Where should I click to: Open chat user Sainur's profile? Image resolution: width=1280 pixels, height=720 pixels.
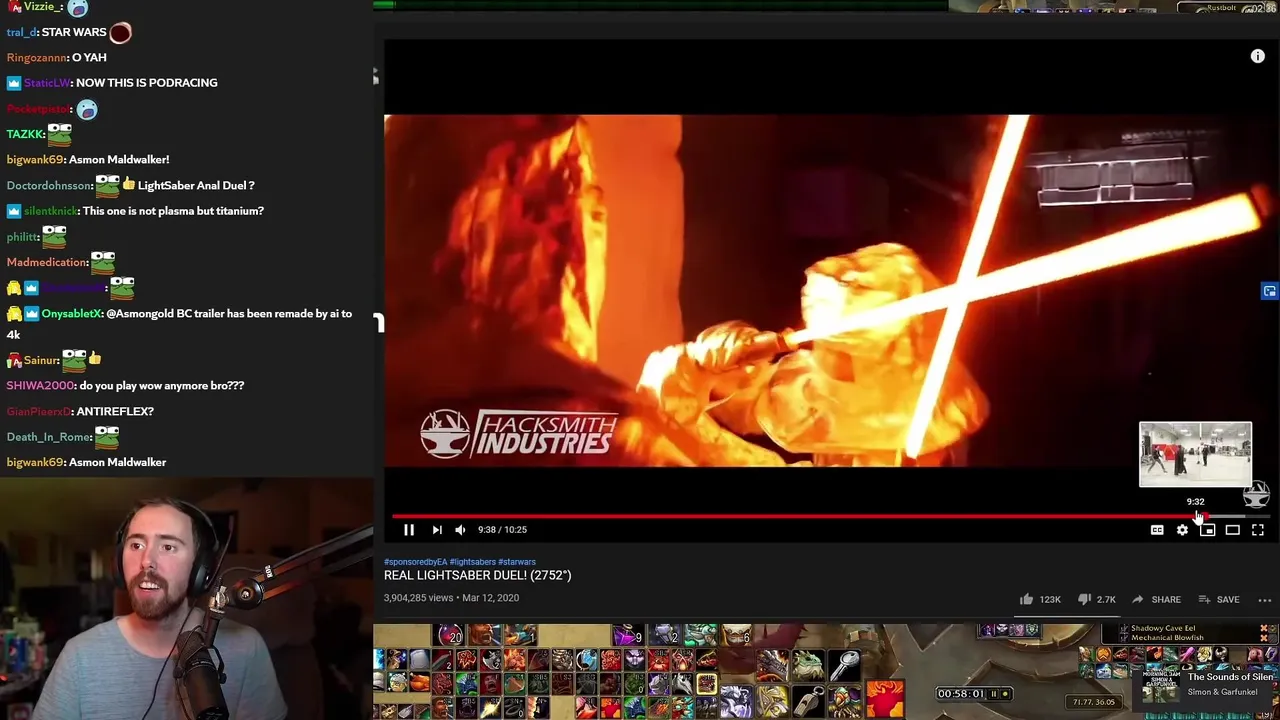(x=41, y=360)
